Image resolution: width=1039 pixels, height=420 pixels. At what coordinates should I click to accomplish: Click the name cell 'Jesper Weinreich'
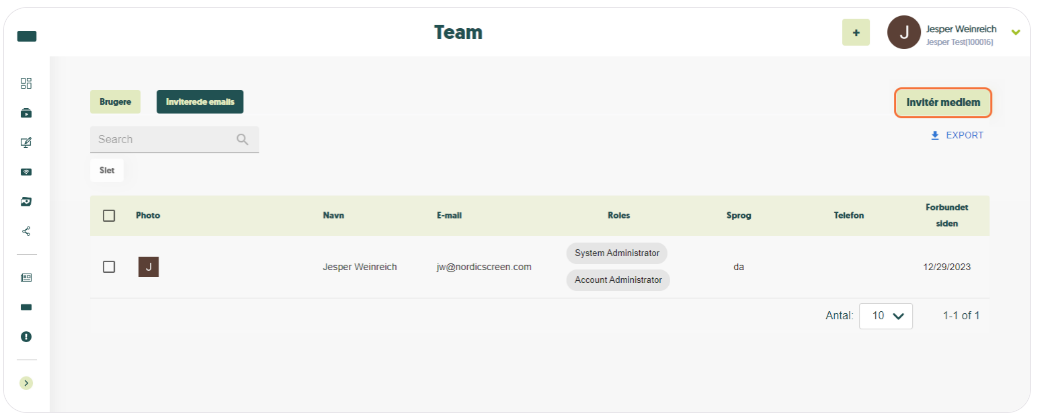click(360, 267)
